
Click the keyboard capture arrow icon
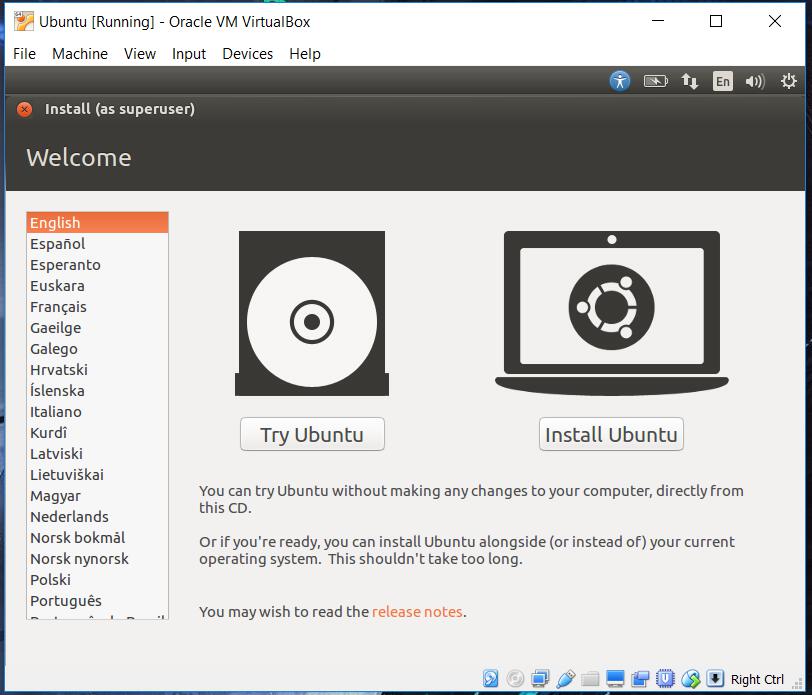[x=715, y=678]
